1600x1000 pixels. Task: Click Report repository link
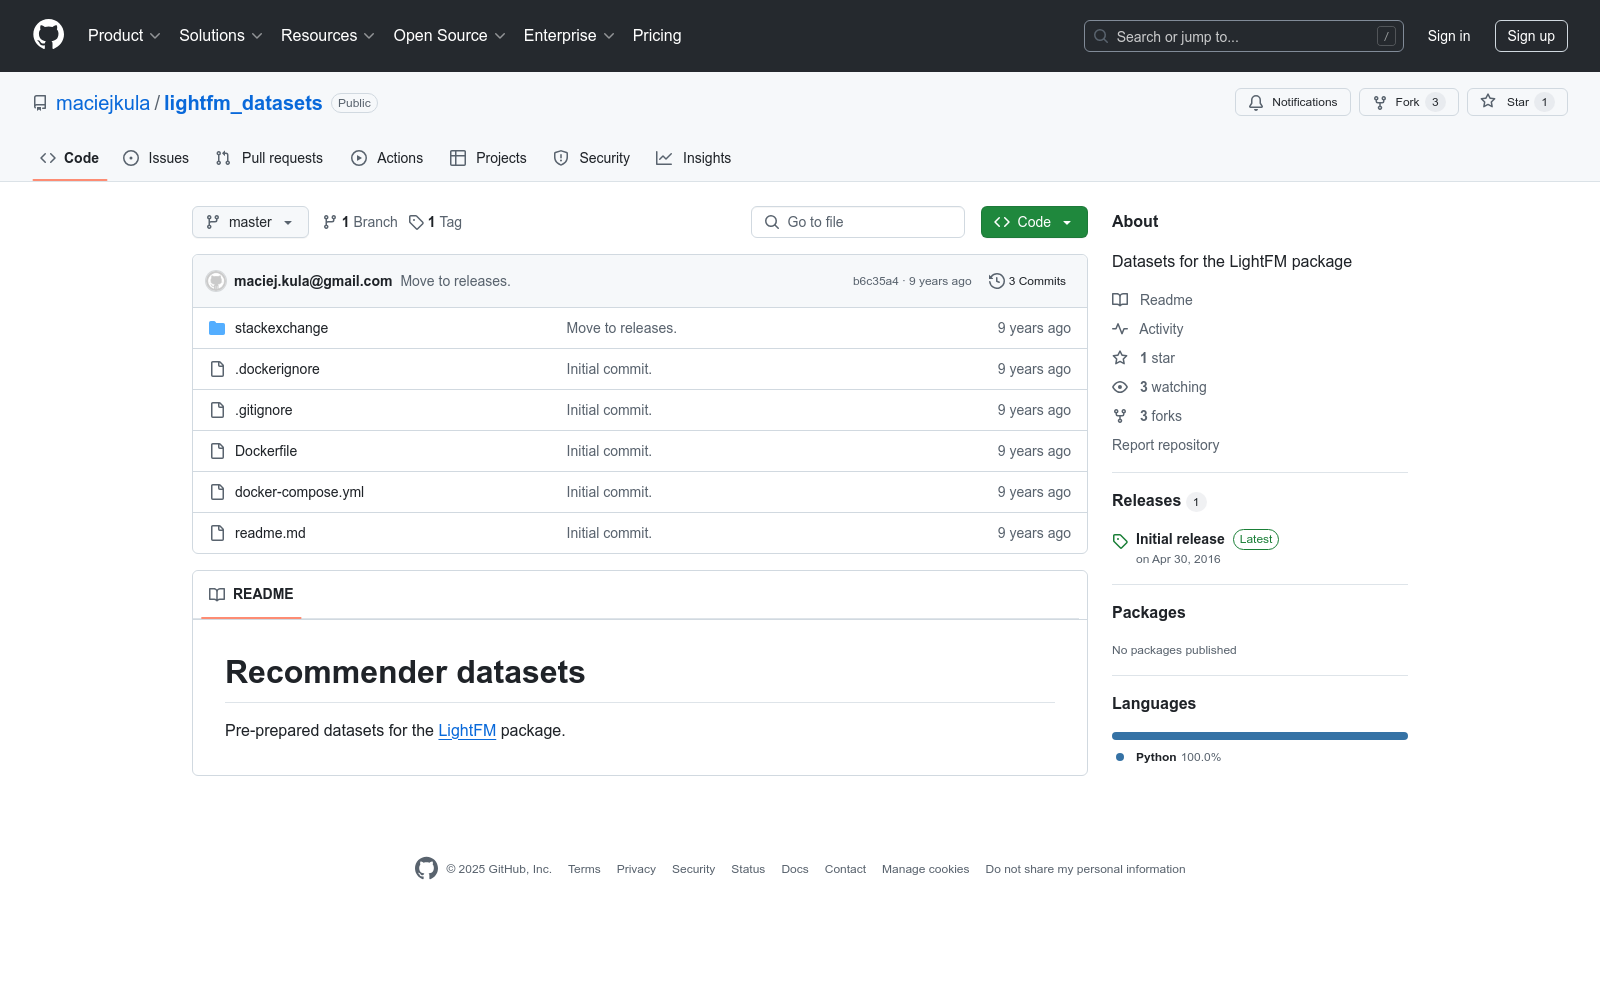1166,445
